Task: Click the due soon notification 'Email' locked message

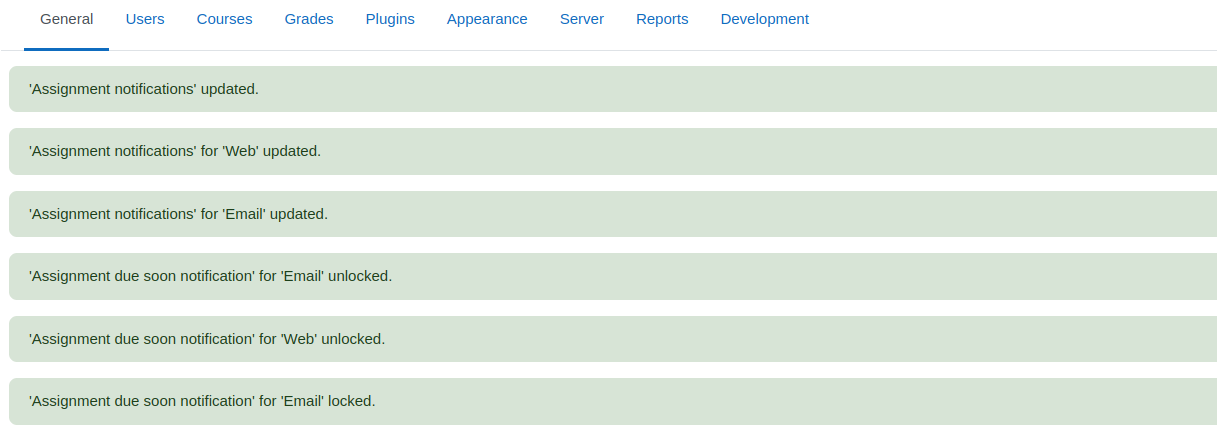Action: [613, 401]
